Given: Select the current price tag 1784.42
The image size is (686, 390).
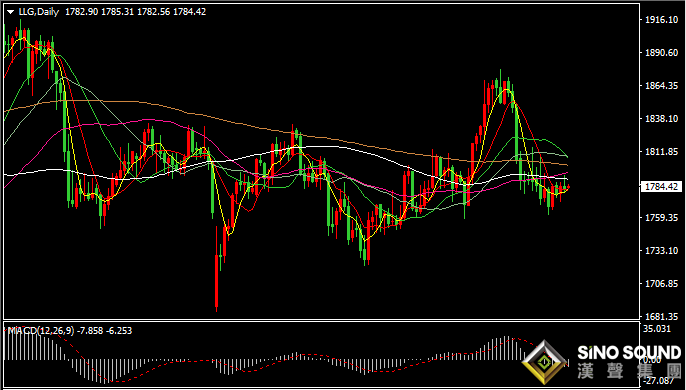Looking at the screenshot, I should click(662, 186).
